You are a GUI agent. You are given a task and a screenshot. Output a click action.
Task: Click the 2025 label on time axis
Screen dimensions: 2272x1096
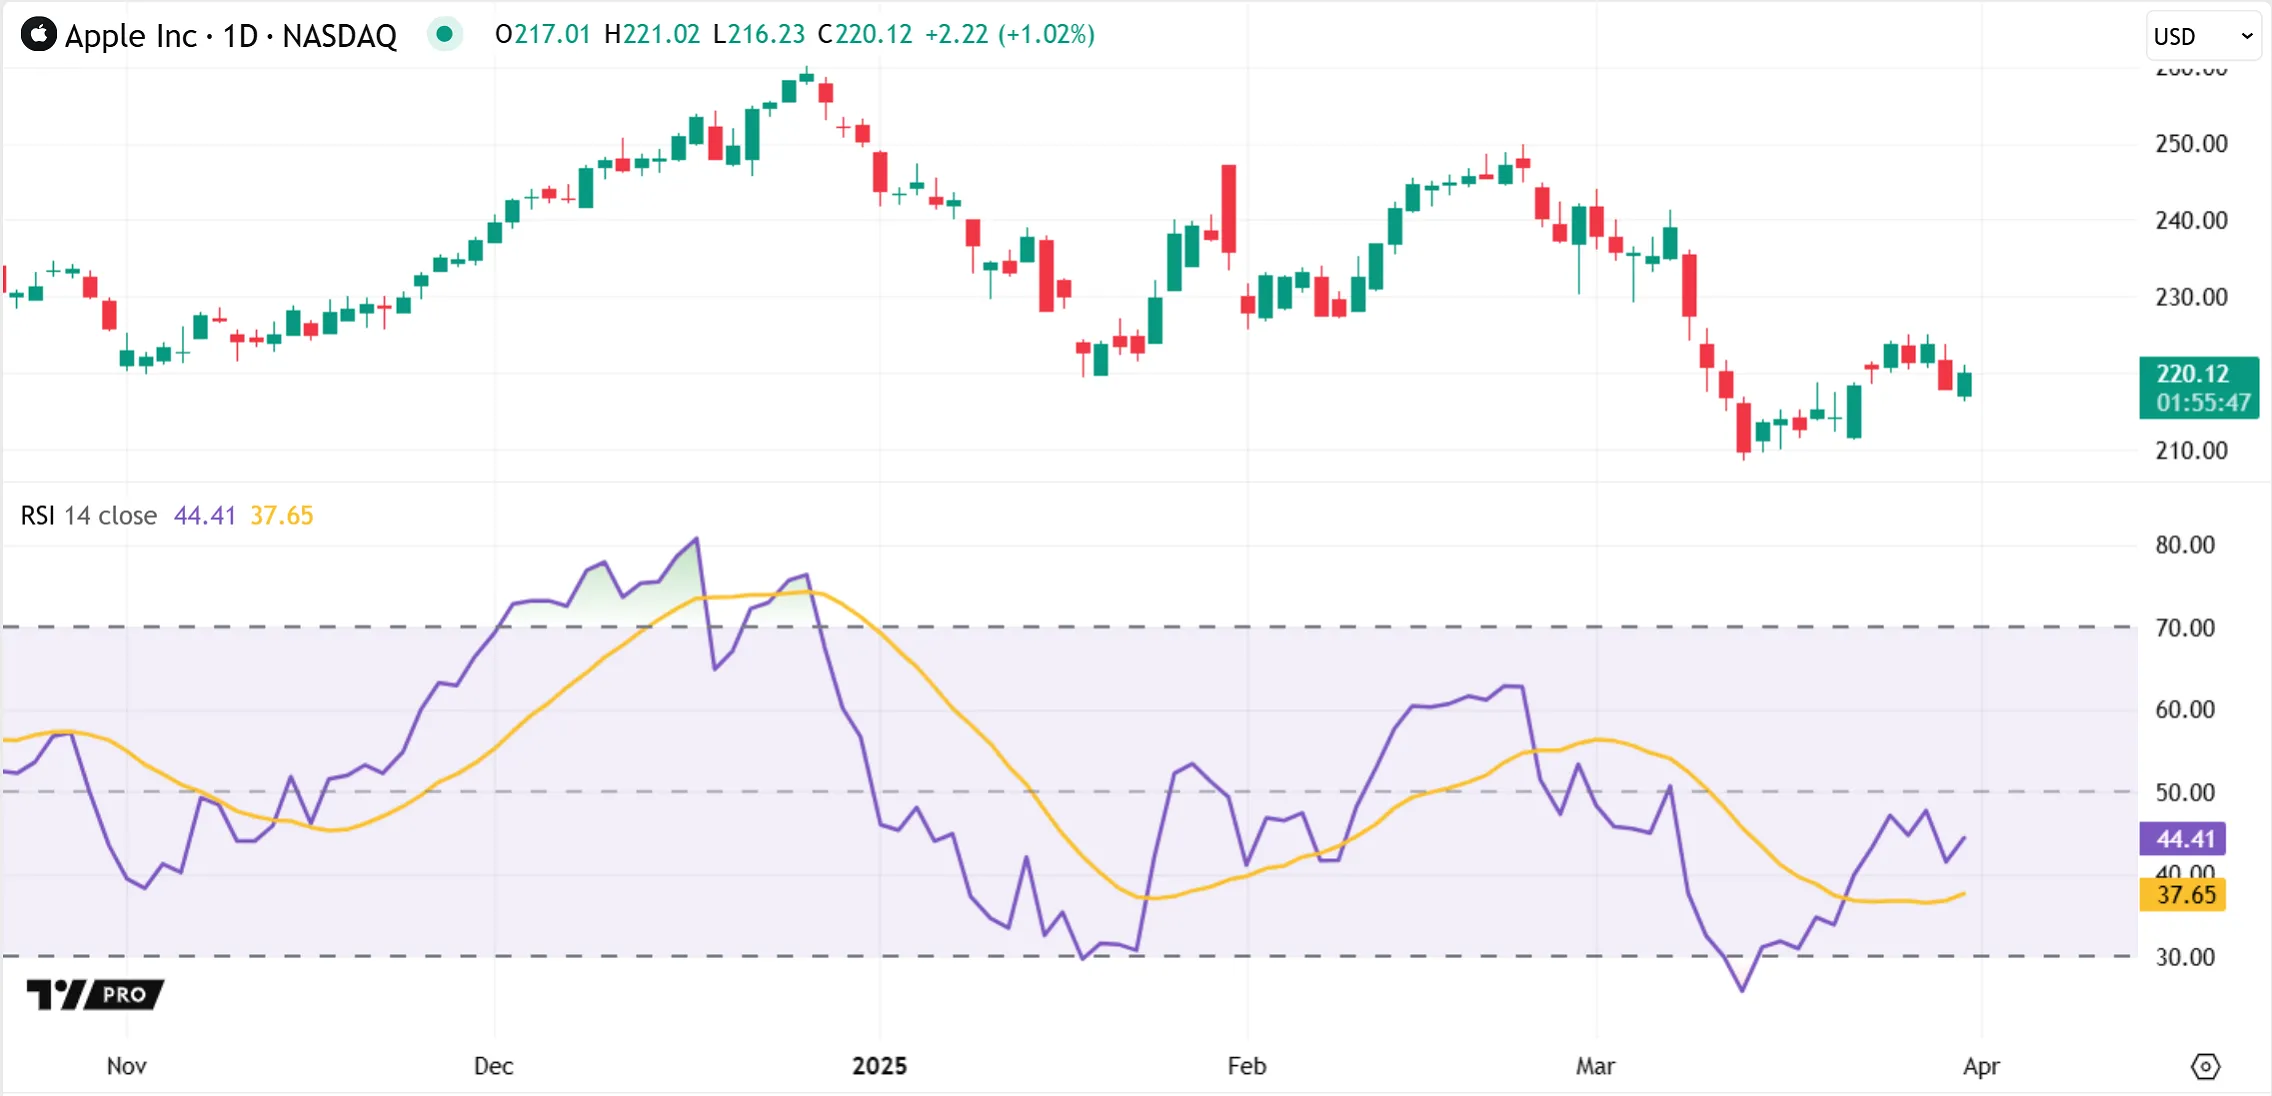879,1065
